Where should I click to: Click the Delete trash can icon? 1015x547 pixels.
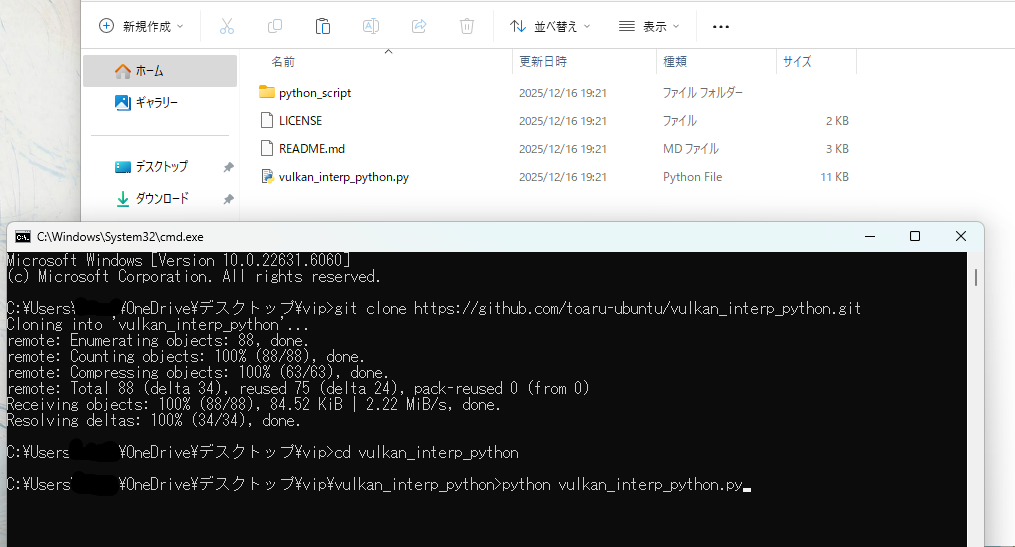(x=467, y=26)
